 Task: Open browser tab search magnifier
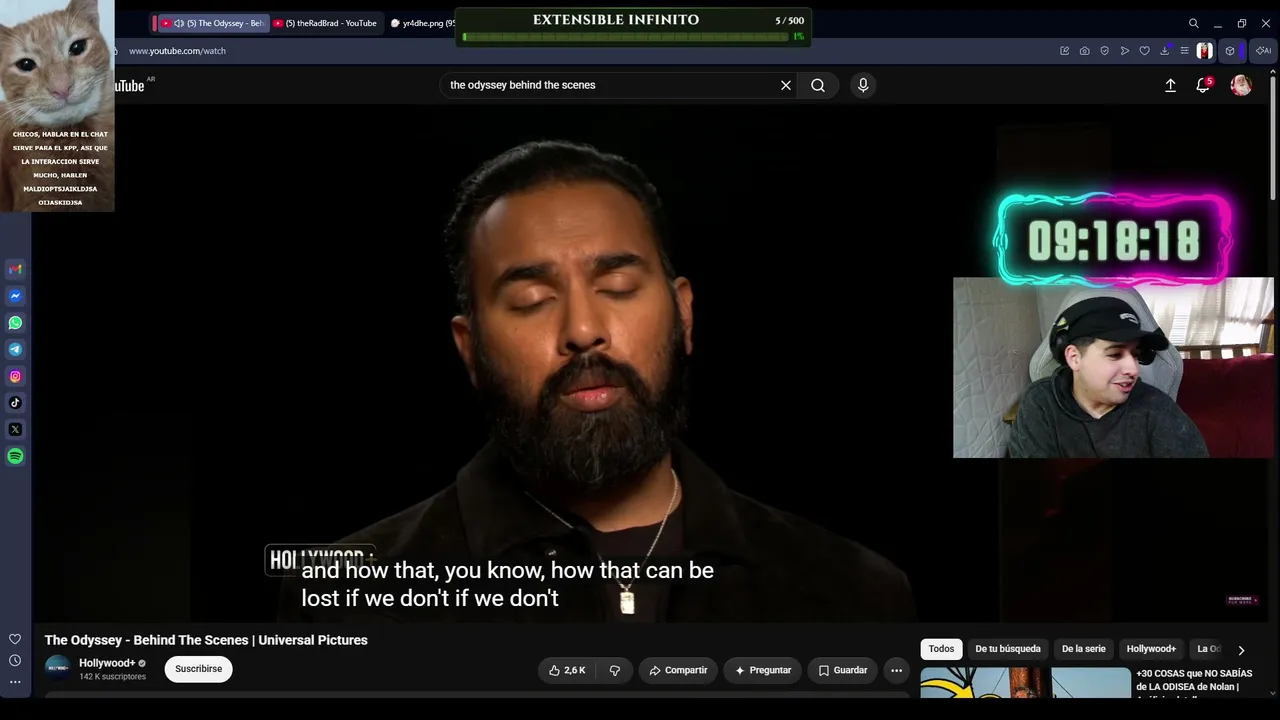click(1193, 23)
